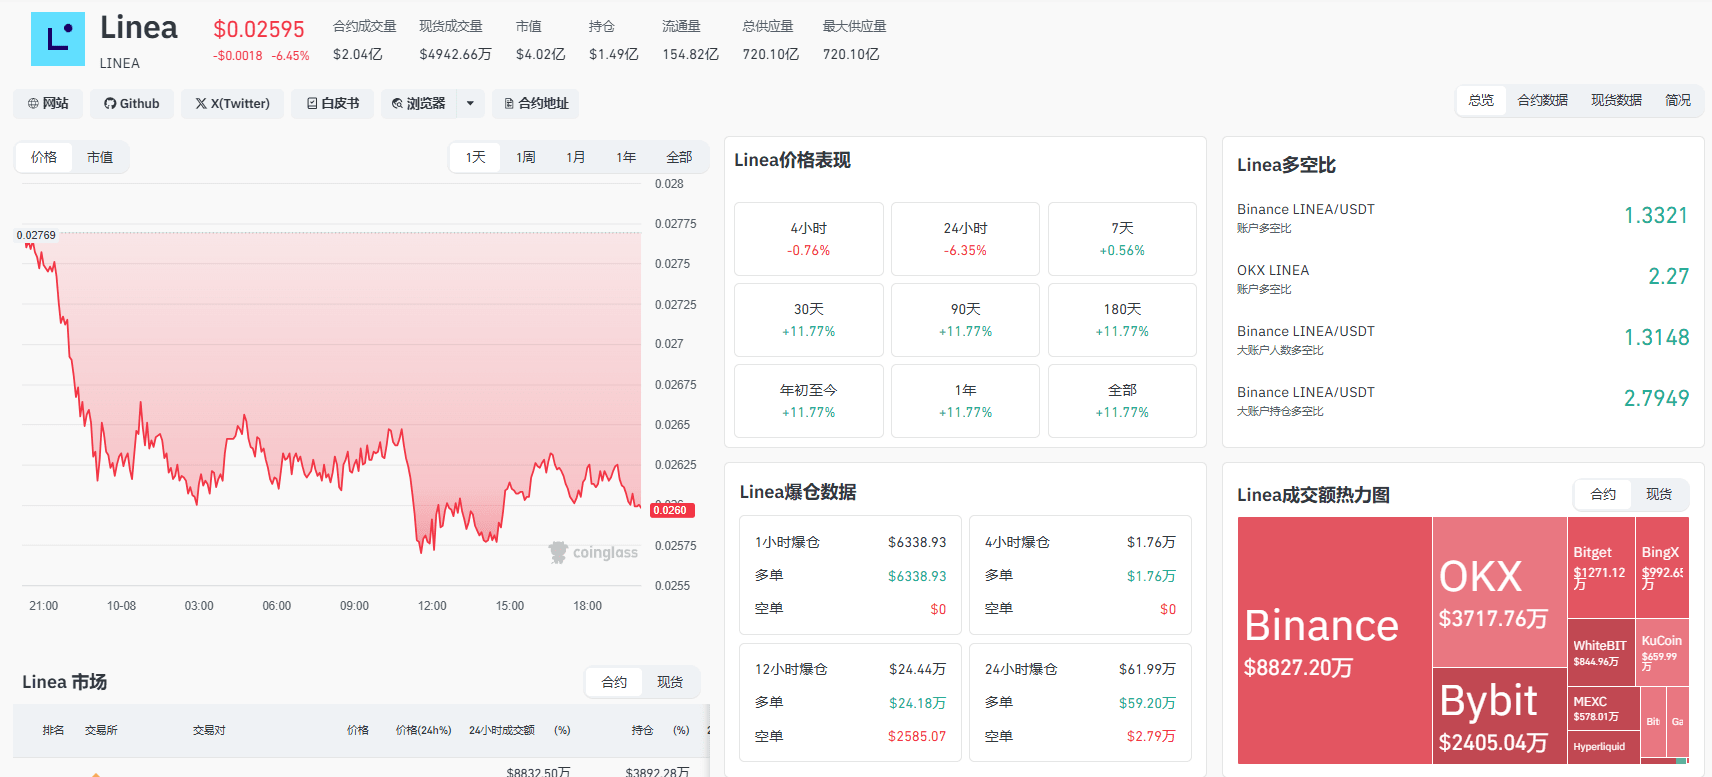Image resolution: width=1712 pixels, height=777 pixels.
Task: Click the 4小时爆仓 liquidation card
Action: [1080, 575]
